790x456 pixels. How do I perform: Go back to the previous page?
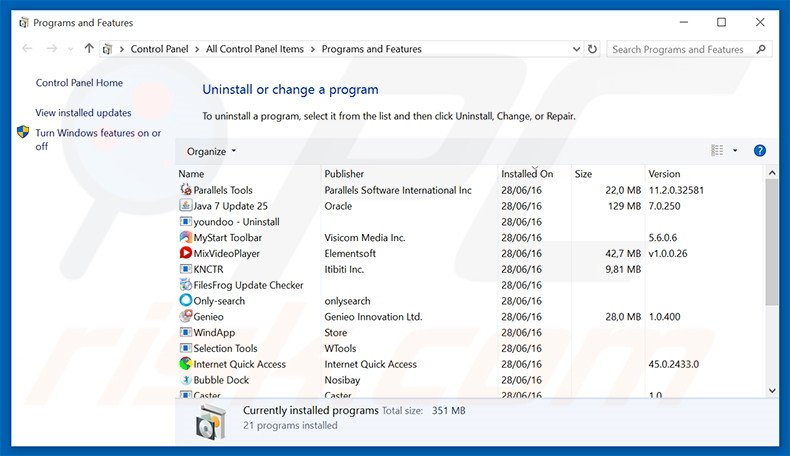pyautogui.click(x=27, y=48)
